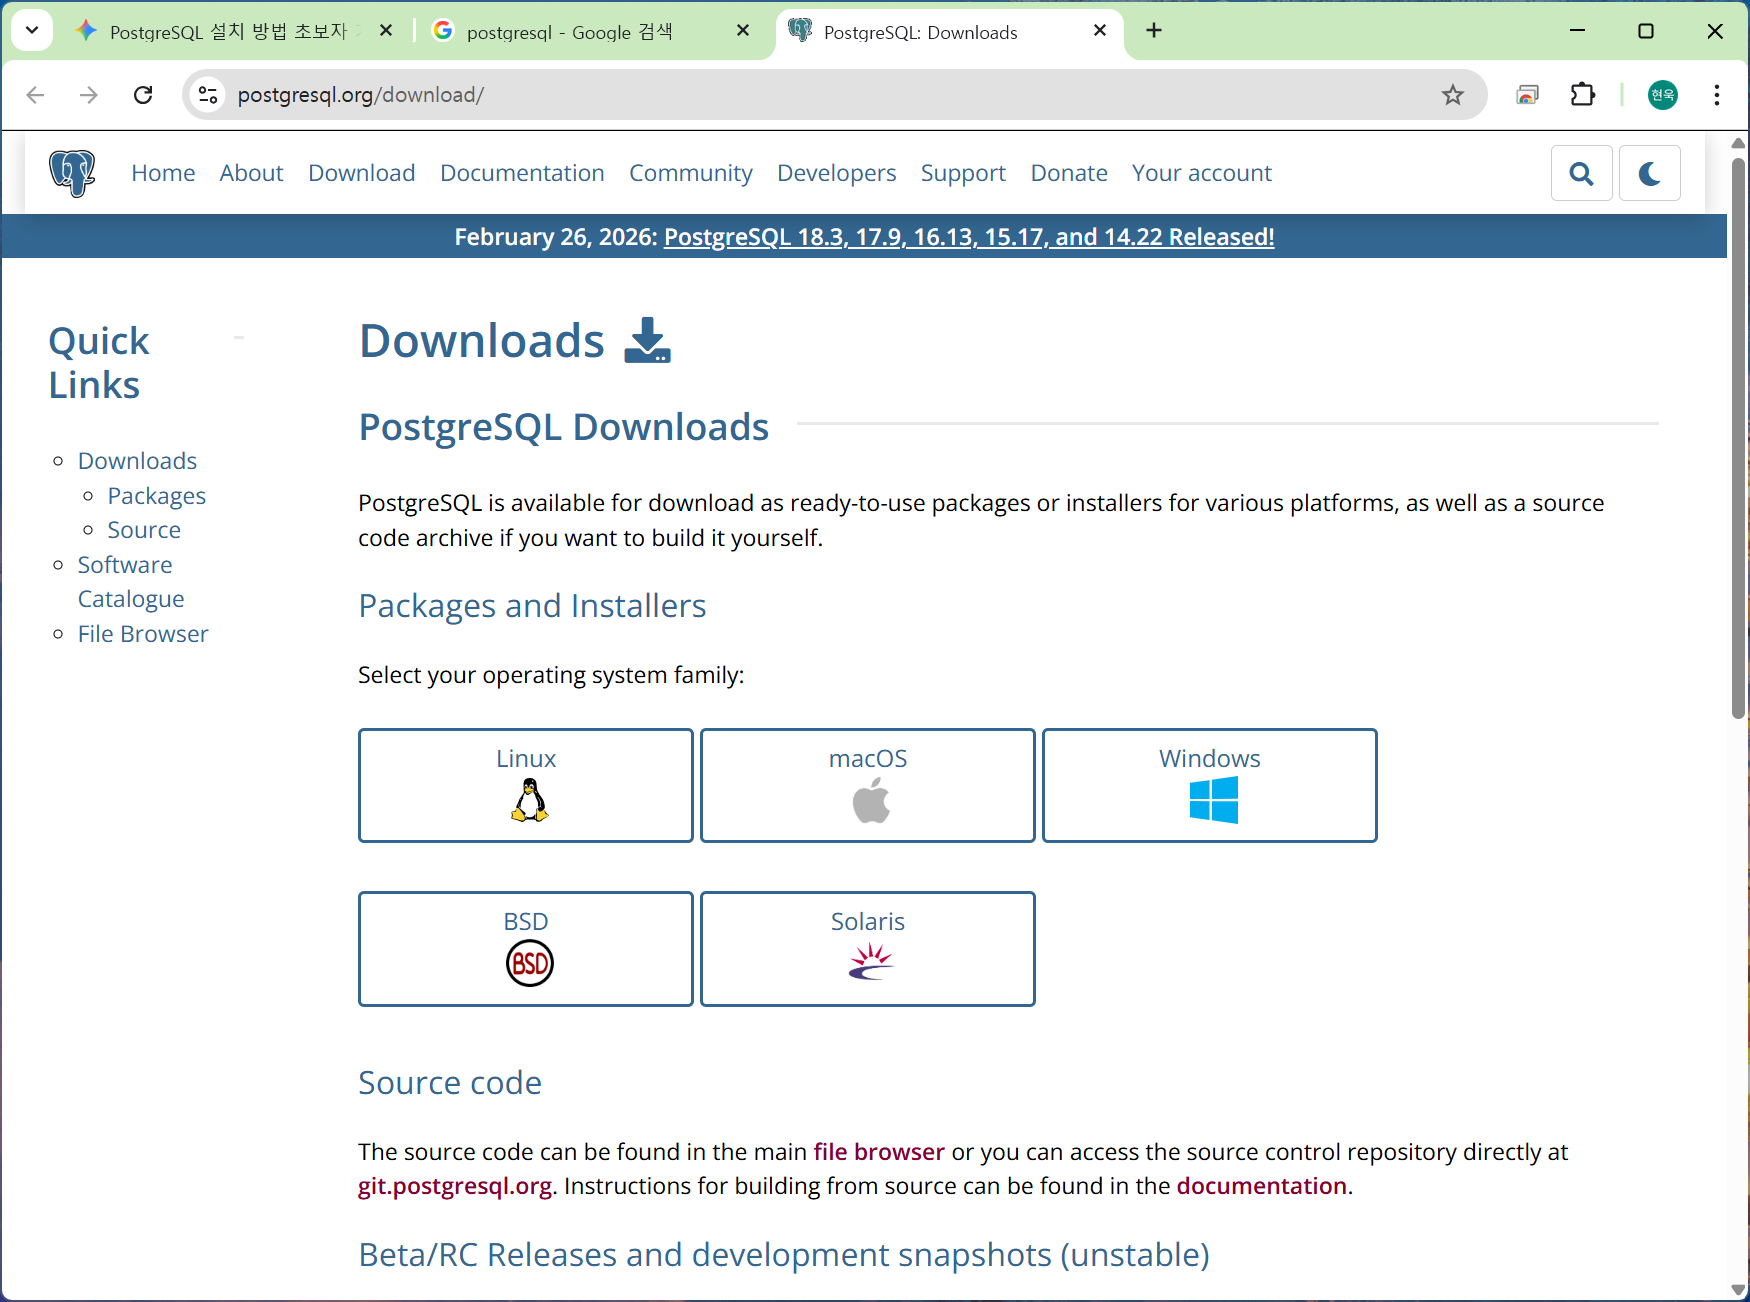This screenshot has width=1750, height=1302.
Task: Click the scrollbar up arrow
Action: [x=1738, y=143]
